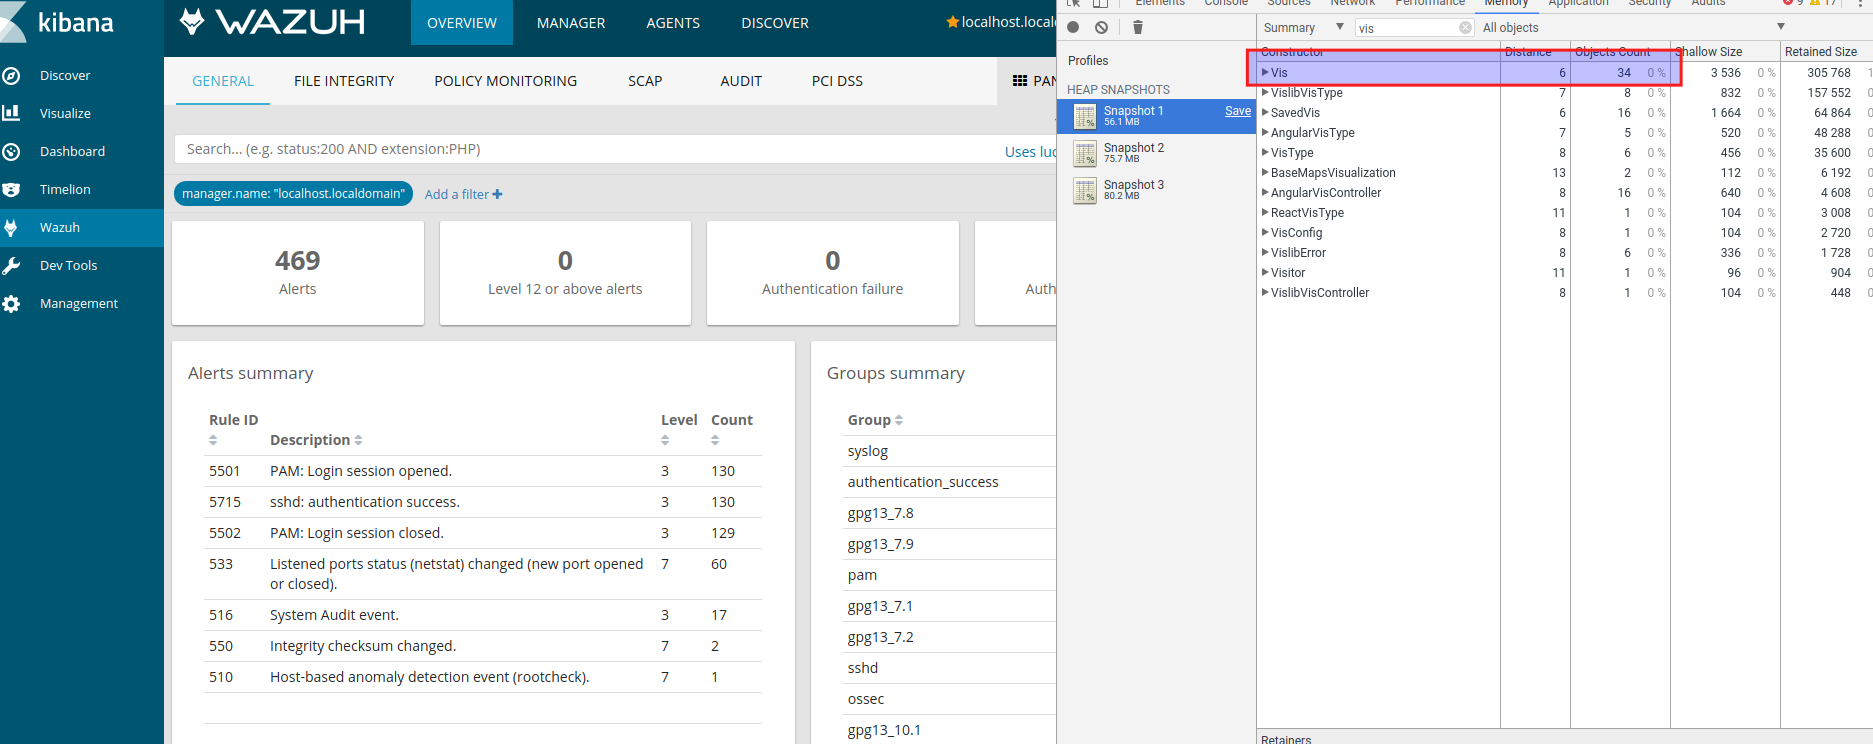Image resolution: width=1873 pixels, height=744 pixels.
Task: Click the Wazuh logo in the header
Action: click(x=272, y=22)
